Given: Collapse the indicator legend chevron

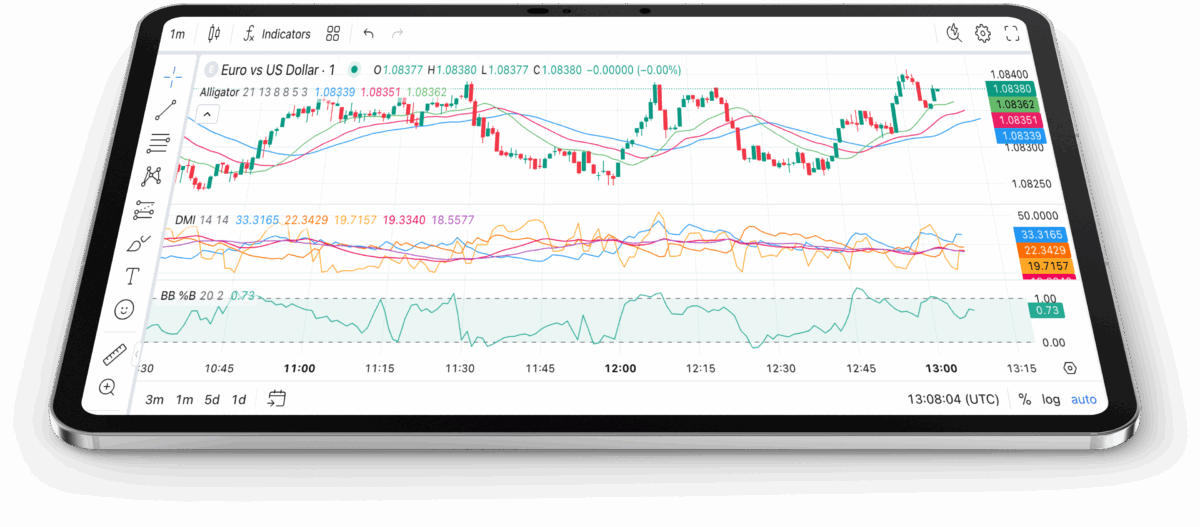Looking at the screenshot, I should [207, 115].
